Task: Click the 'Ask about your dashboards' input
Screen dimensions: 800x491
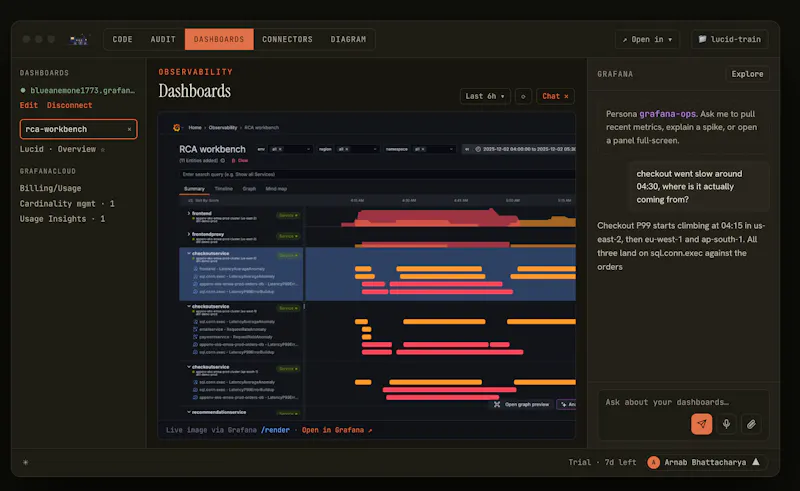Action: tap(667, 402)
